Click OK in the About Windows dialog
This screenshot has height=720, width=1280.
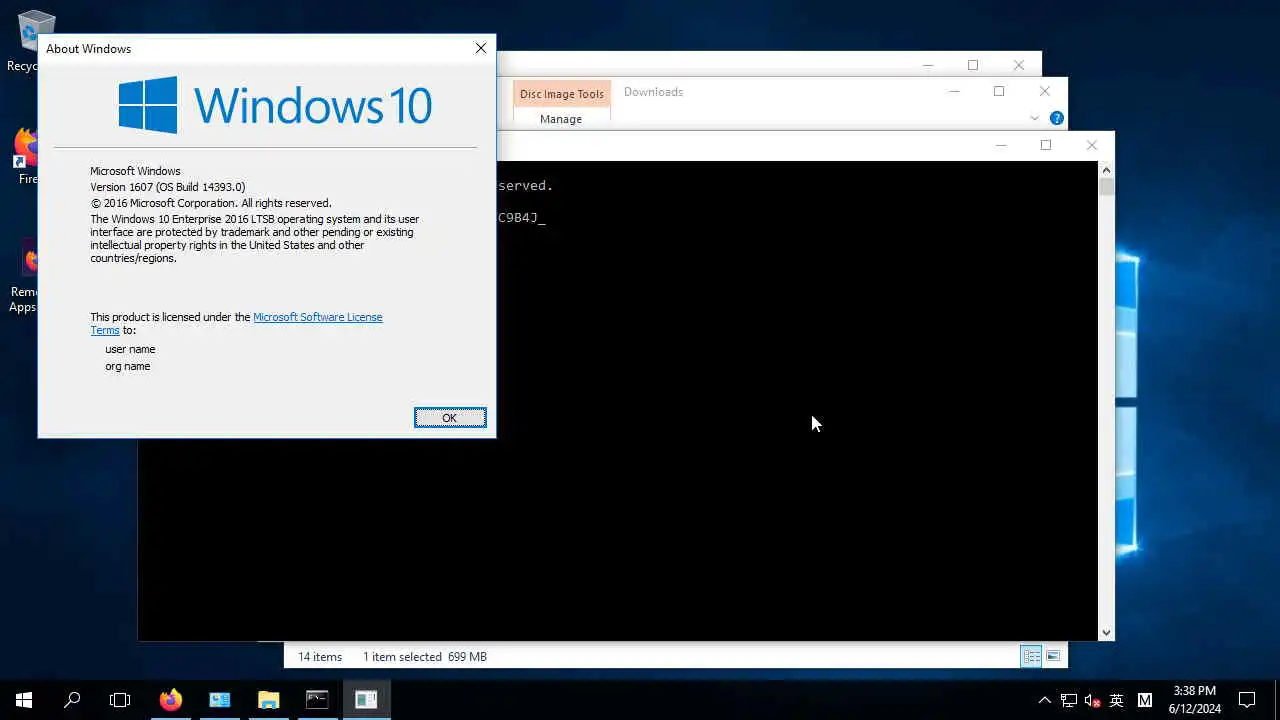450,418
